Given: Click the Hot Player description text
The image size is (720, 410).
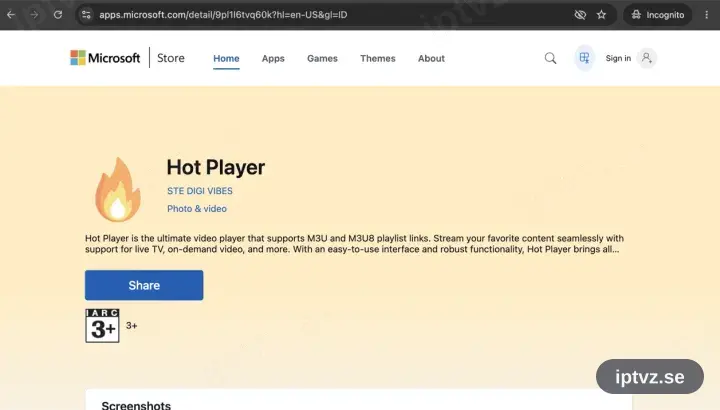Looking at the screenshot, I should coord(354,244).
